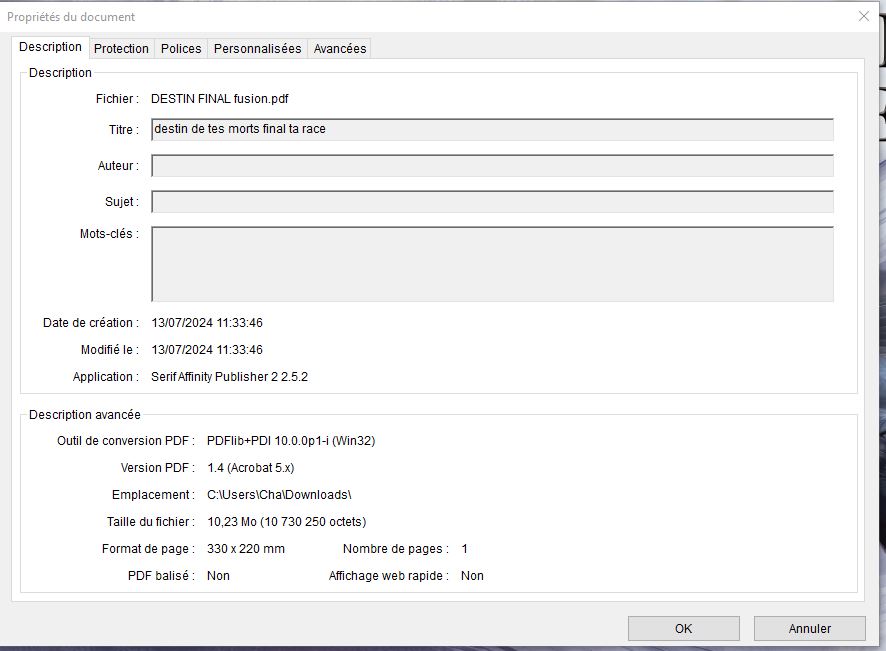Open the Protection tab
The width and height of the screenshot is (886, 651).
pyautogui.click(x=121, y=49)
